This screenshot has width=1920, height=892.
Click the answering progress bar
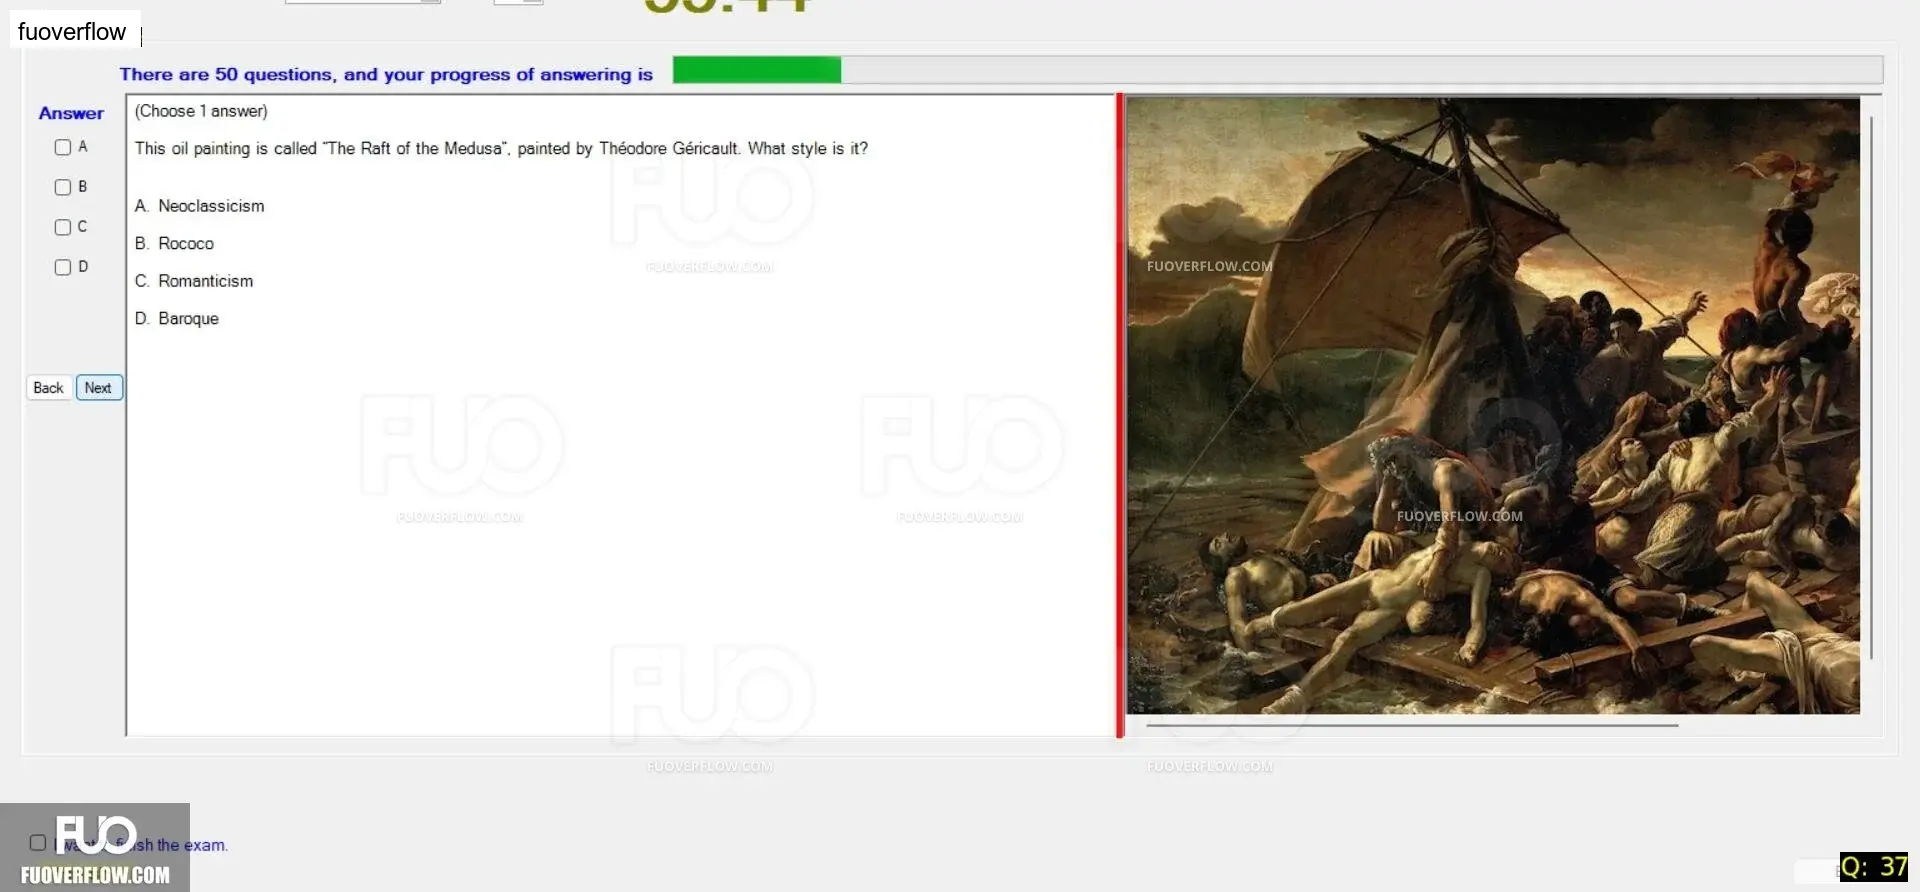[x=1277, y=70]
